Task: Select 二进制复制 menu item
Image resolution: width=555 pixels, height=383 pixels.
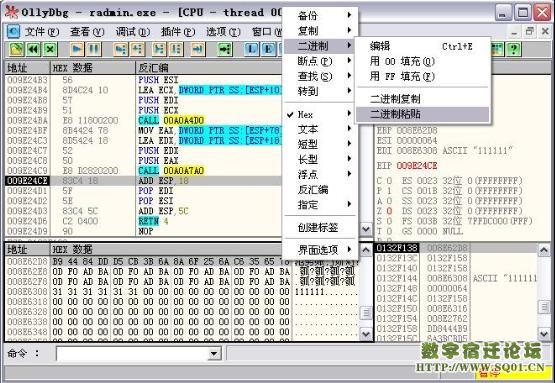Action: 423,99
